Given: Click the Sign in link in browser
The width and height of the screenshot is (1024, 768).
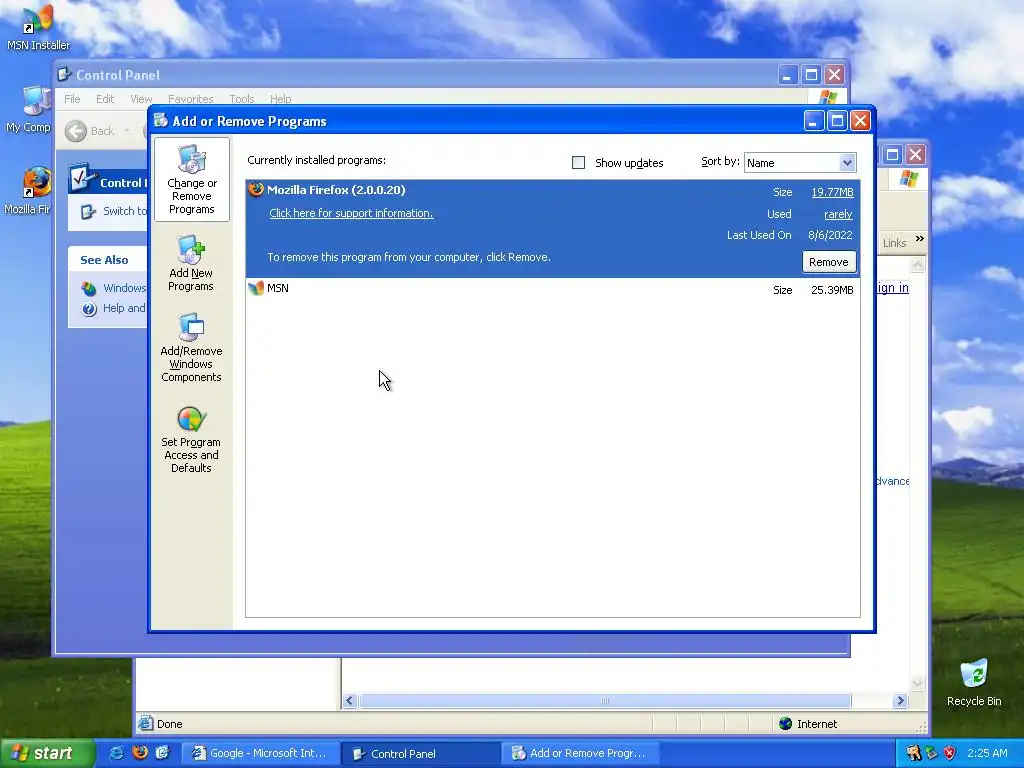Looking at the screenshot, I should pos(893,288).
